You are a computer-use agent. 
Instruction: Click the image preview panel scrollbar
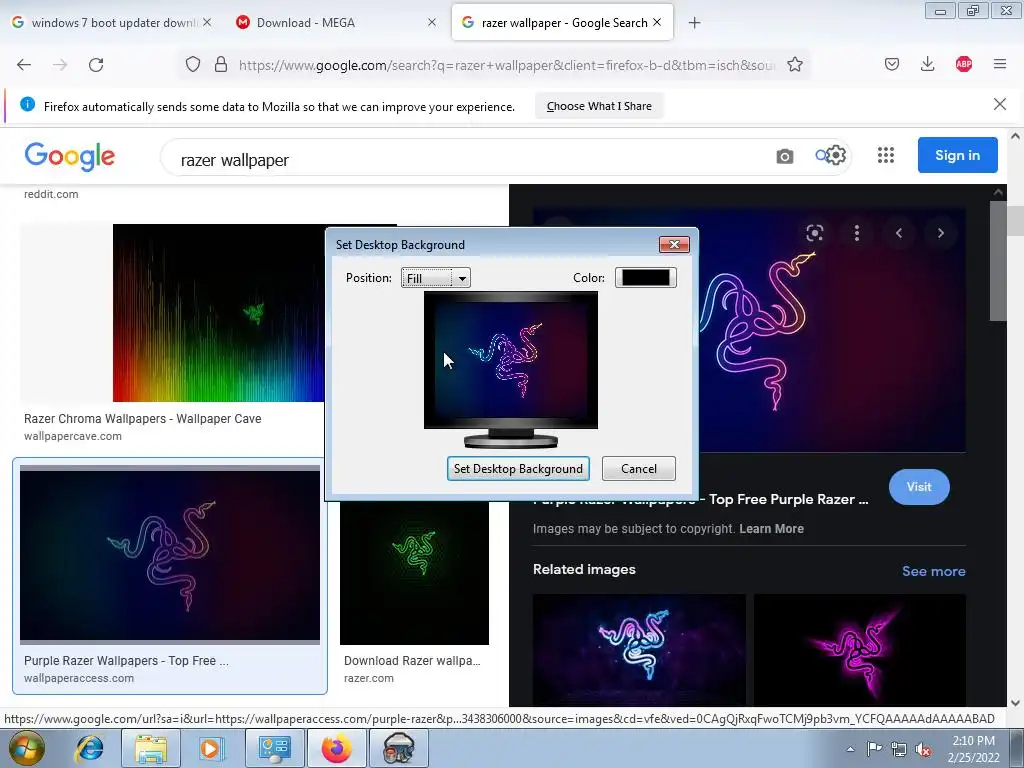[998, 261]
